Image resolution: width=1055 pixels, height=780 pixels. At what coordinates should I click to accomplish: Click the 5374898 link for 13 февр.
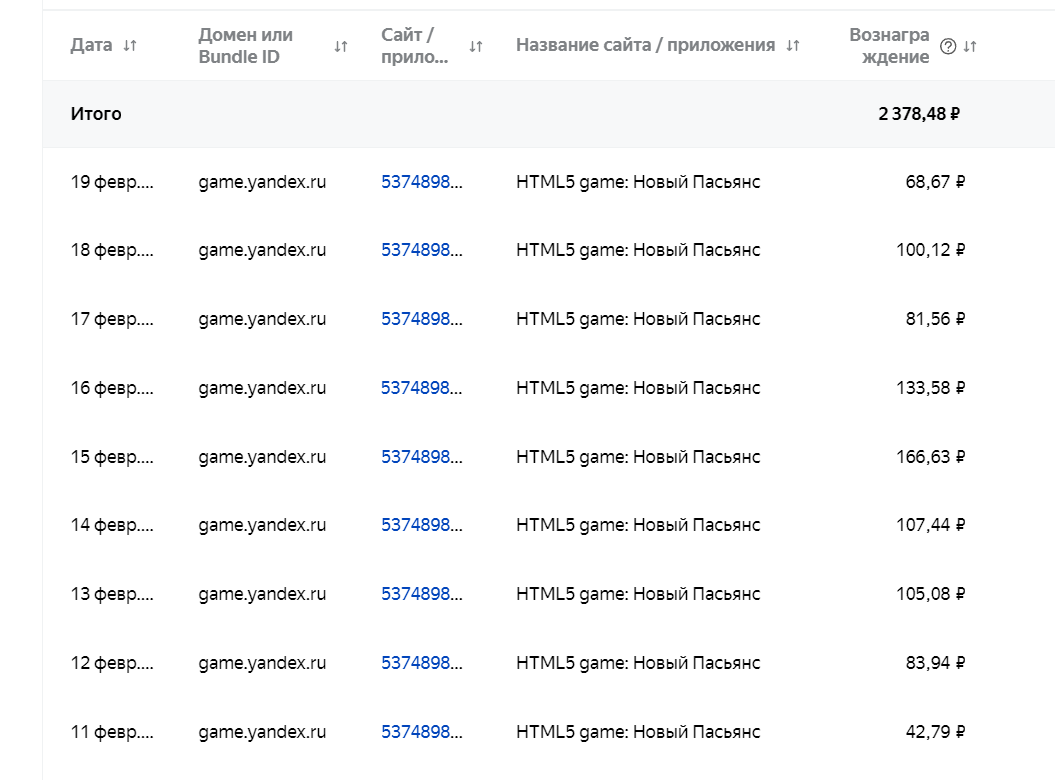[421, 594]
